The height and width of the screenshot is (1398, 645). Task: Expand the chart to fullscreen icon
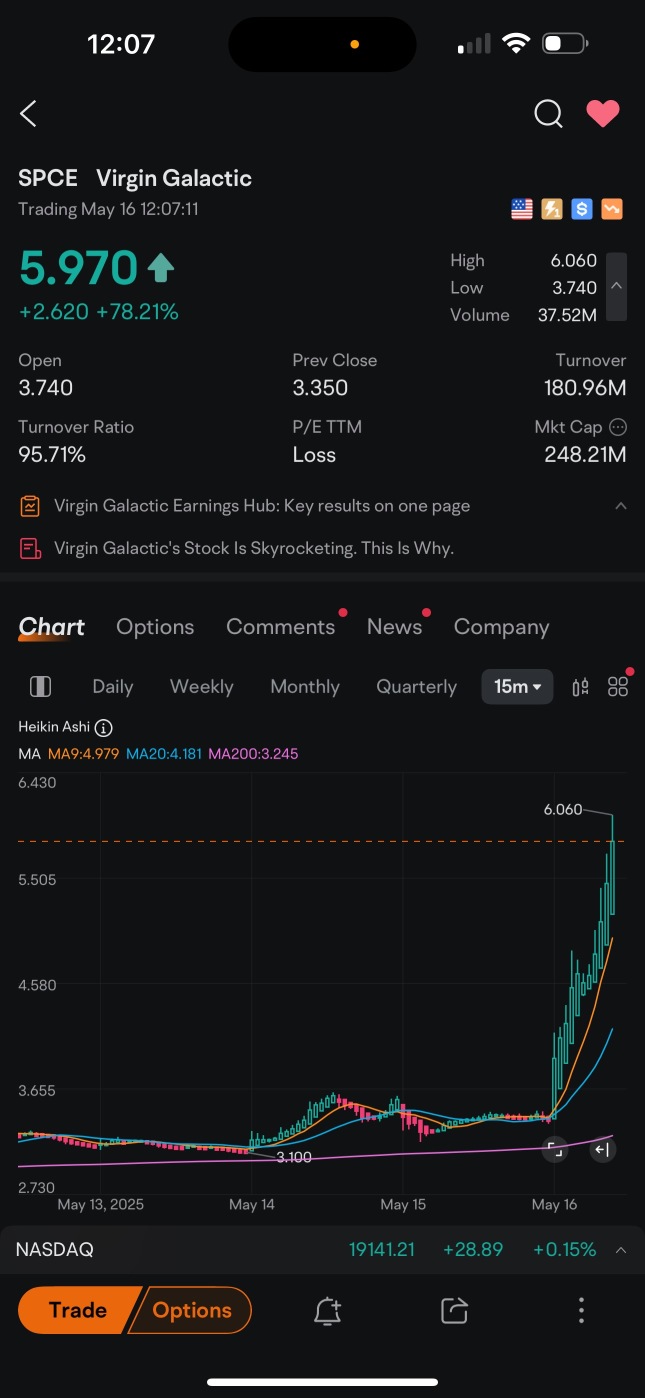click(x=554, y=1150)
